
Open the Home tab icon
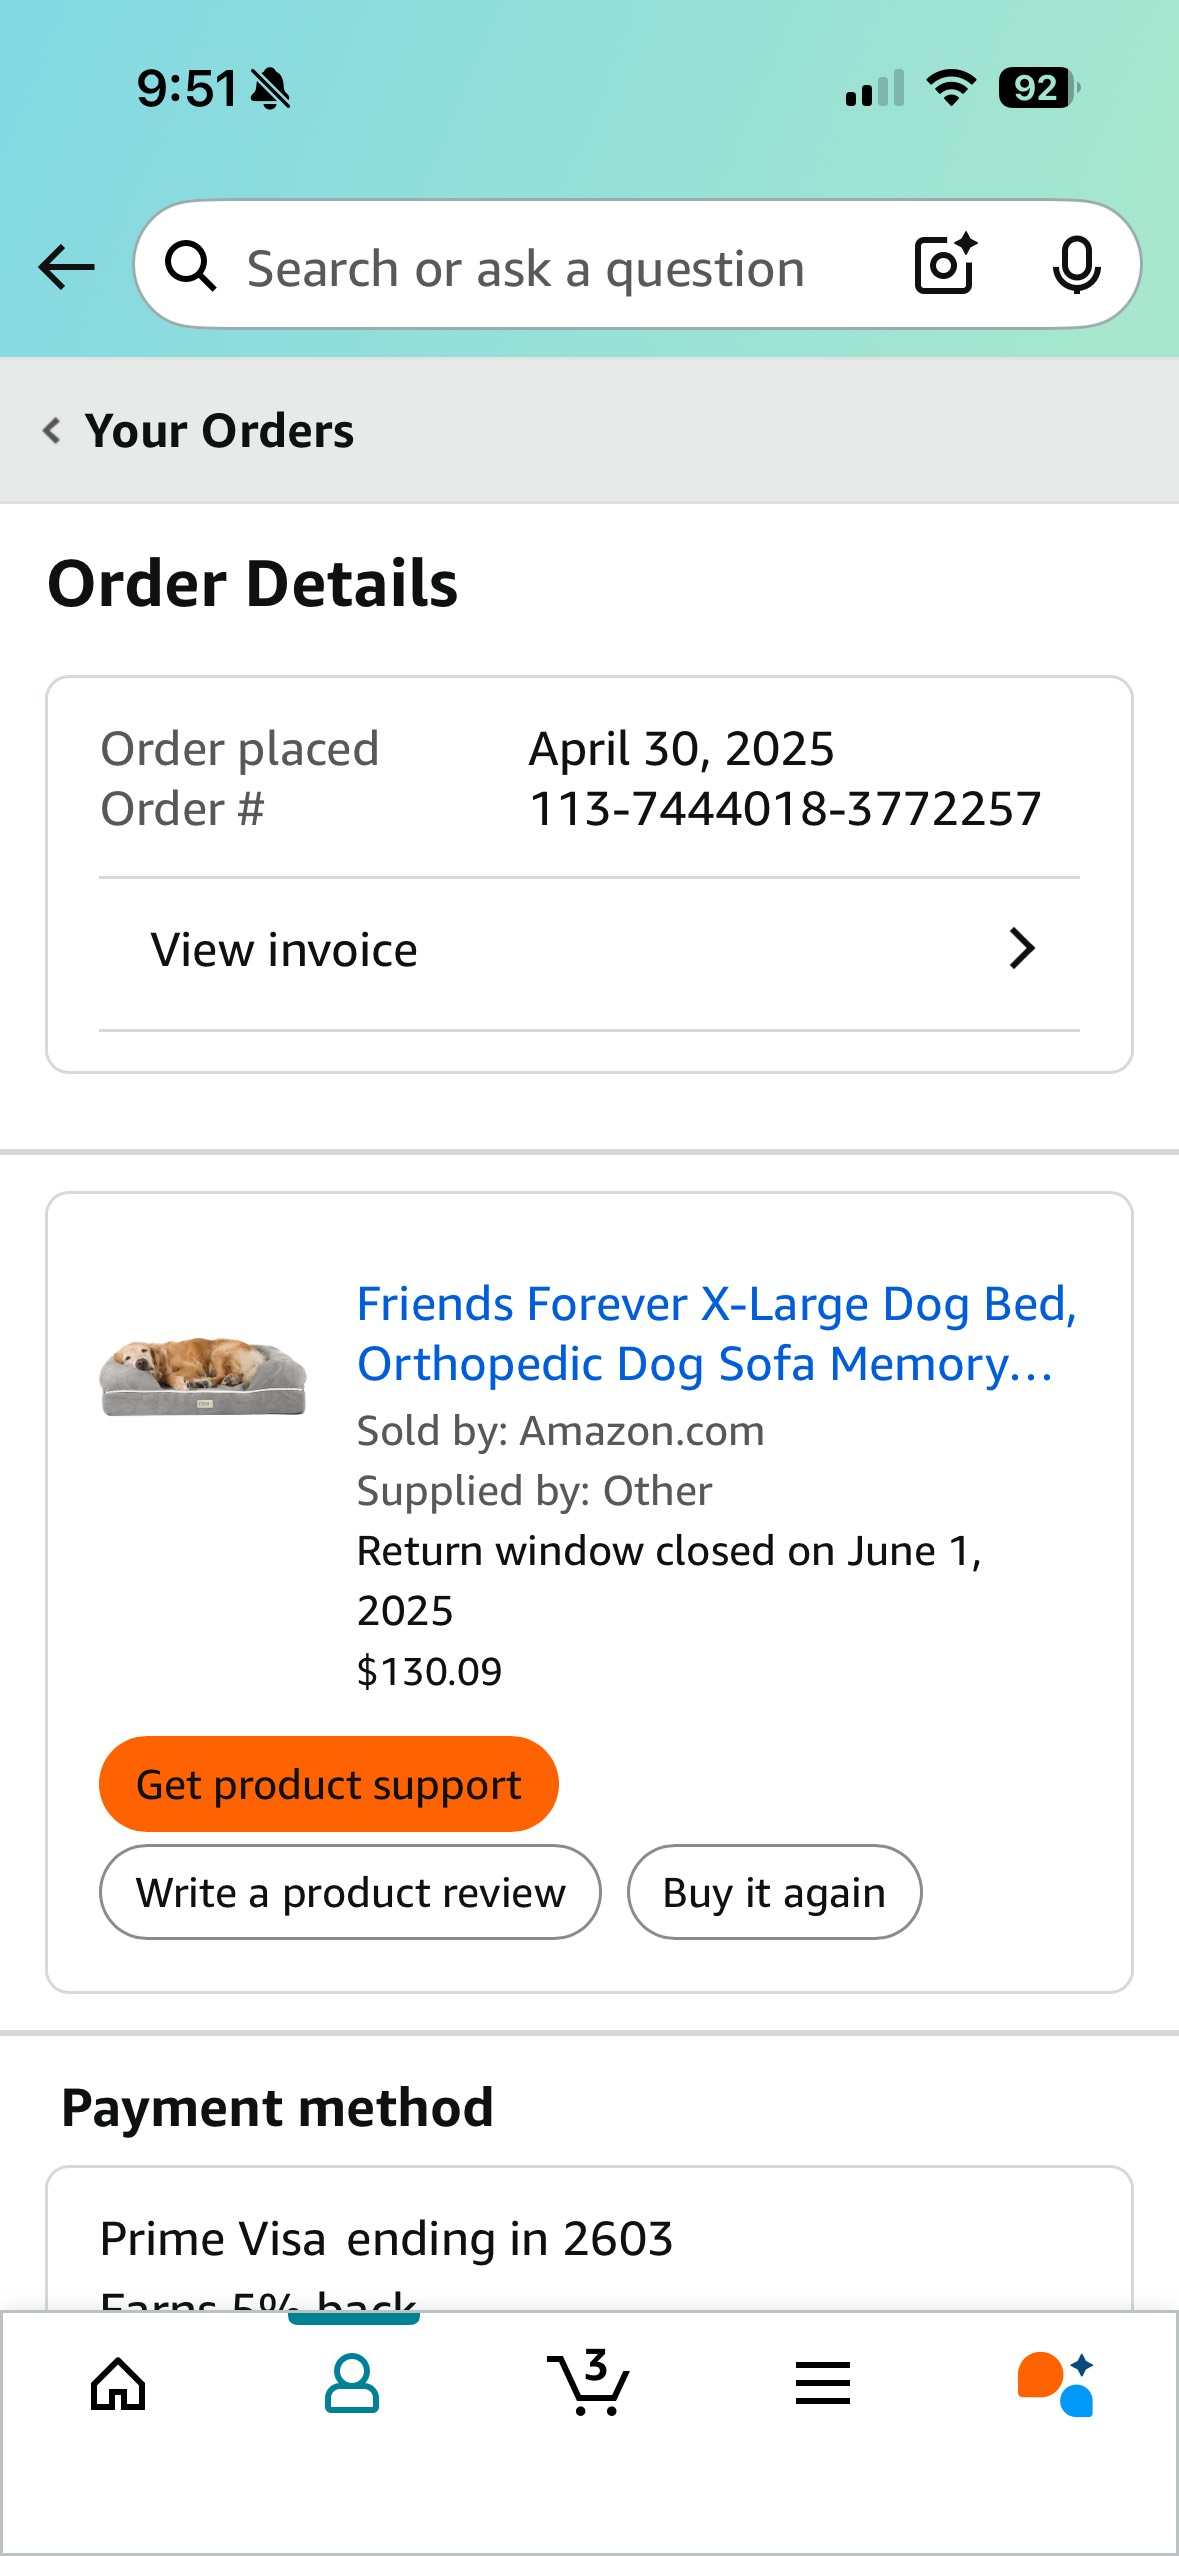[x=118, y=2384]
